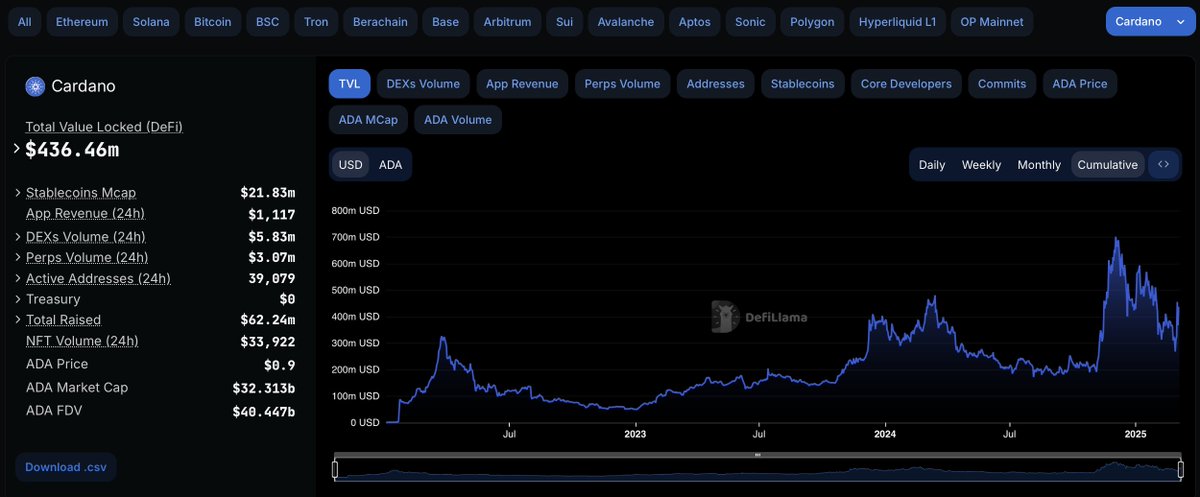Toggle the Commits chart metric
1200x497 pixels.
tap(1002, 84)
